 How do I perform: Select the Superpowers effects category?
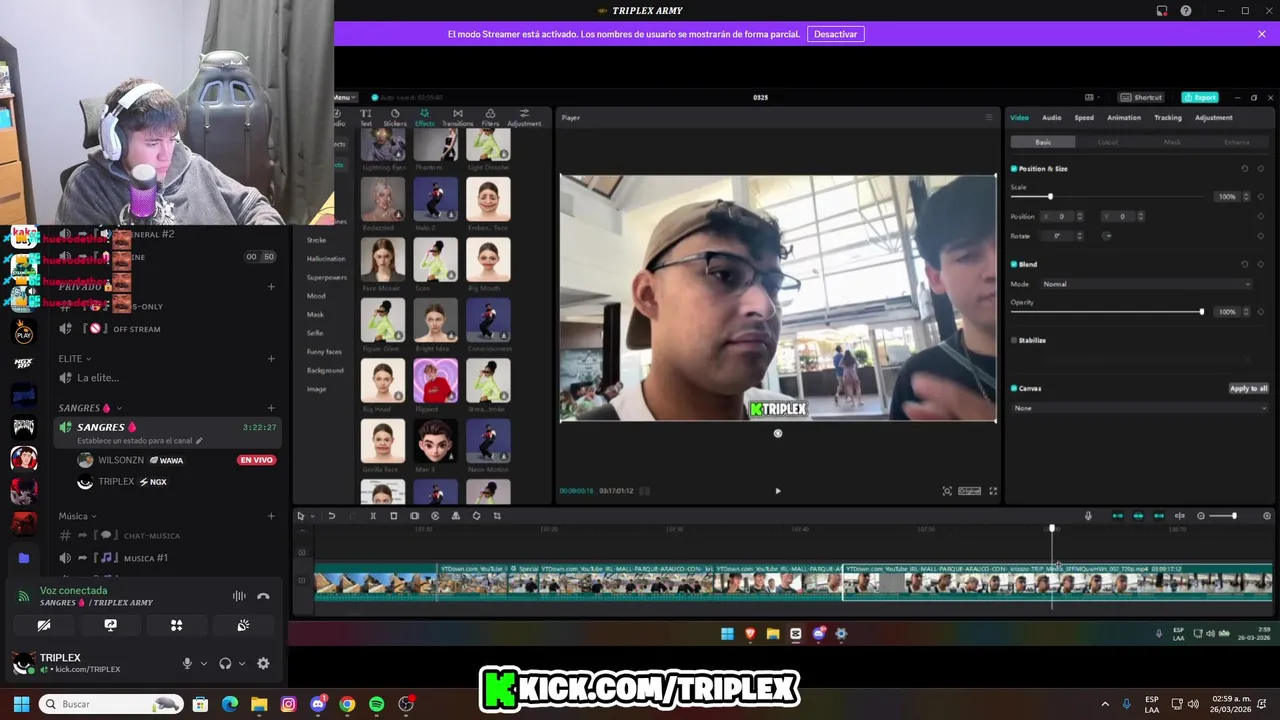327,277
